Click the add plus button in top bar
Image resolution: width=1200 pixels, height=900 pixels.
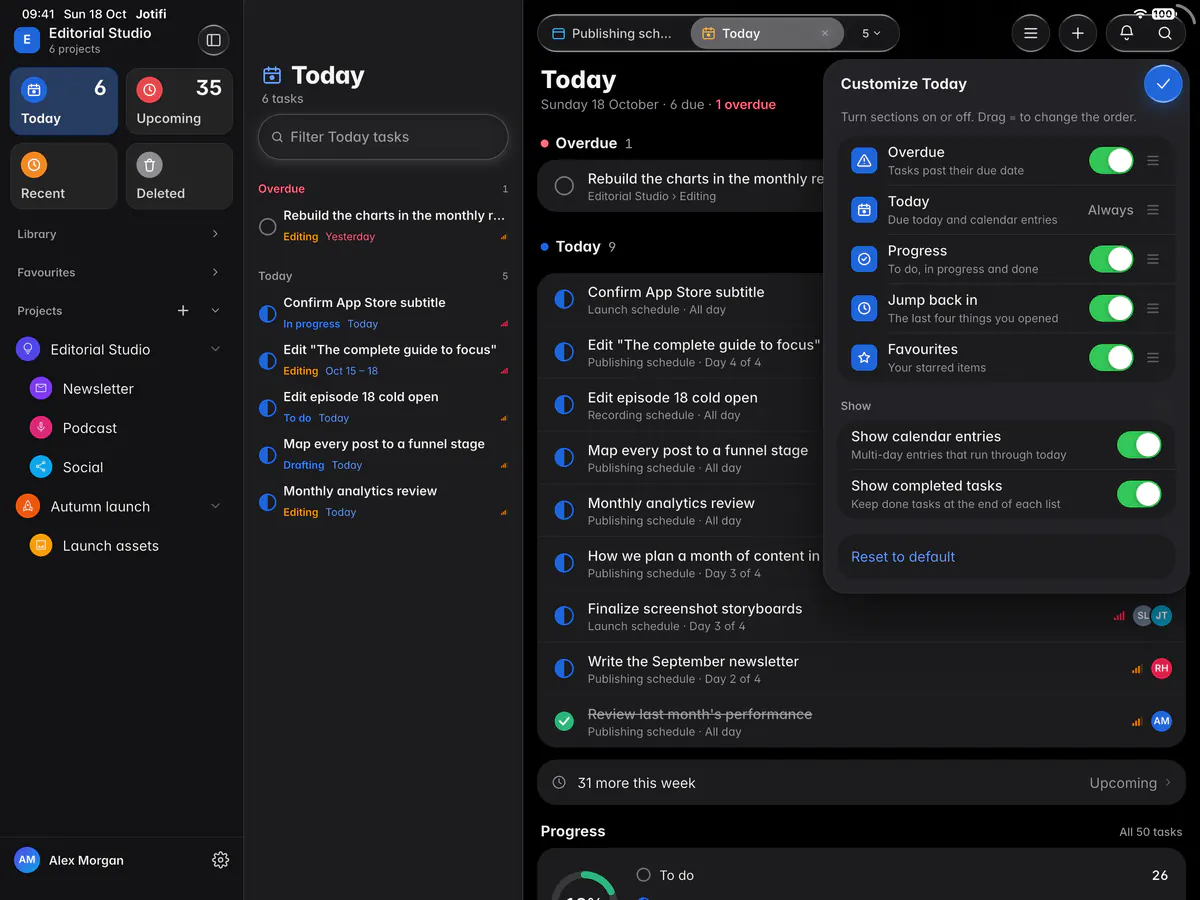click(x=1077, y=33)
